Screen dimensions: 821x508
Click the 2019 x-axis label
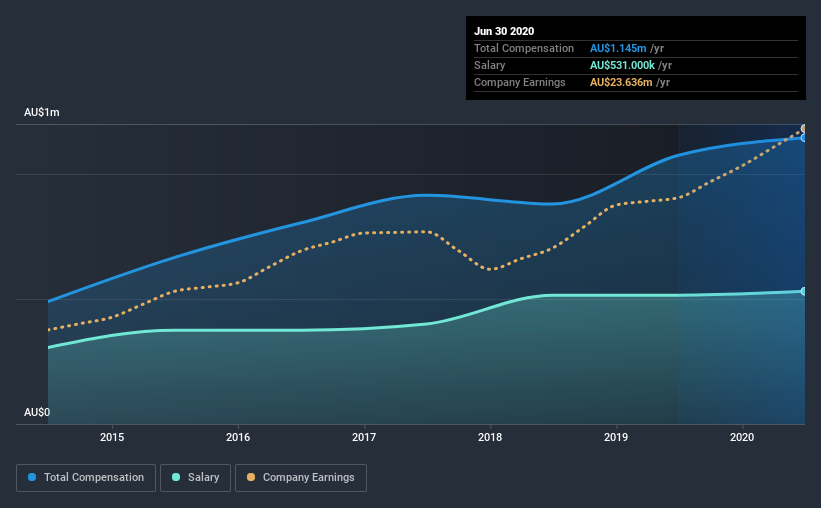click(616, 437)
